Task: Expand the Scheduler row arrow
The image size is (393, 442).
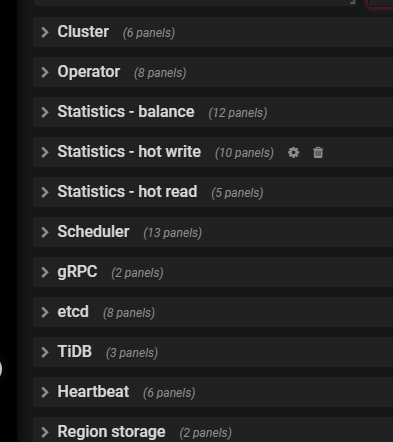Action: tap(45, 232)
